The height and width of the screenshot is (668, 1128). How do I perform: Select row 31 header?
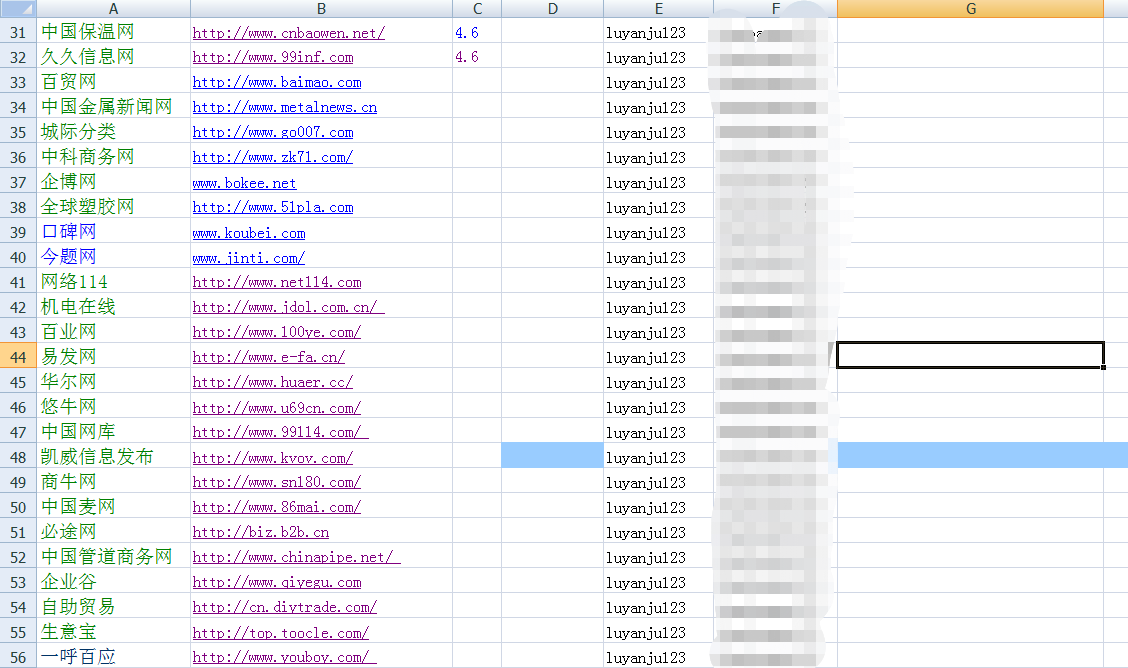click(18, 33)
